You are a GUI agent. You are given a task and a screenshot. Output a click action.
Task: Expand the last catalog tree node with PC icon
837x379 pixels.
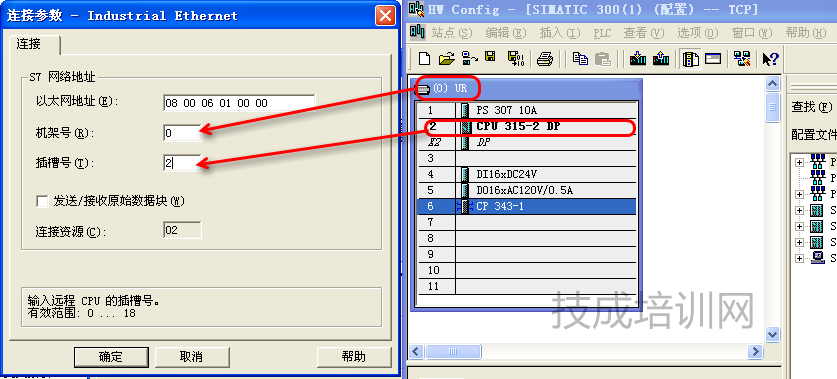799,258
